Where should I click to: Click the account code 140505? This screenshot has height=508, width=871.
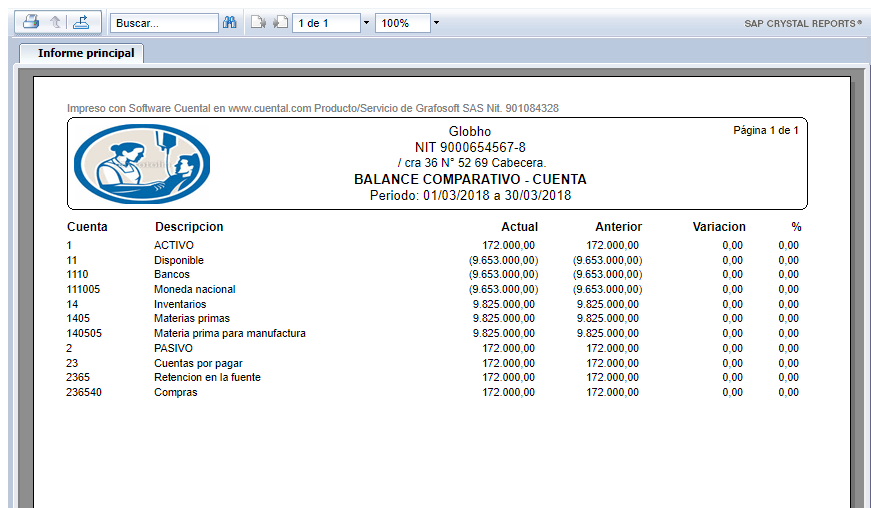click(x=84, y=333)
